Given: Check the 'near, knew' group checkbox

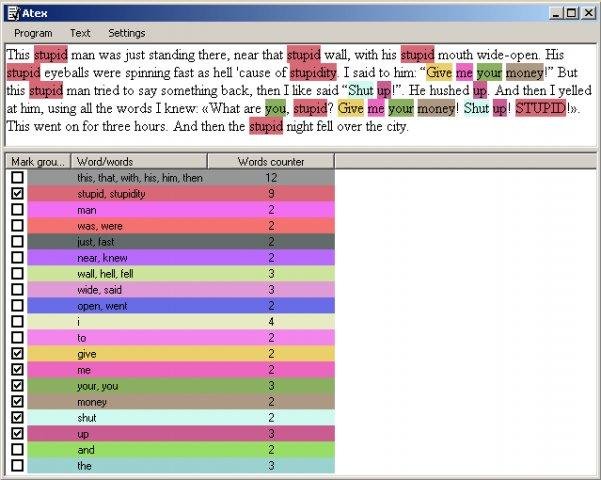Looking at the screenshot, I should coord(17,258).
